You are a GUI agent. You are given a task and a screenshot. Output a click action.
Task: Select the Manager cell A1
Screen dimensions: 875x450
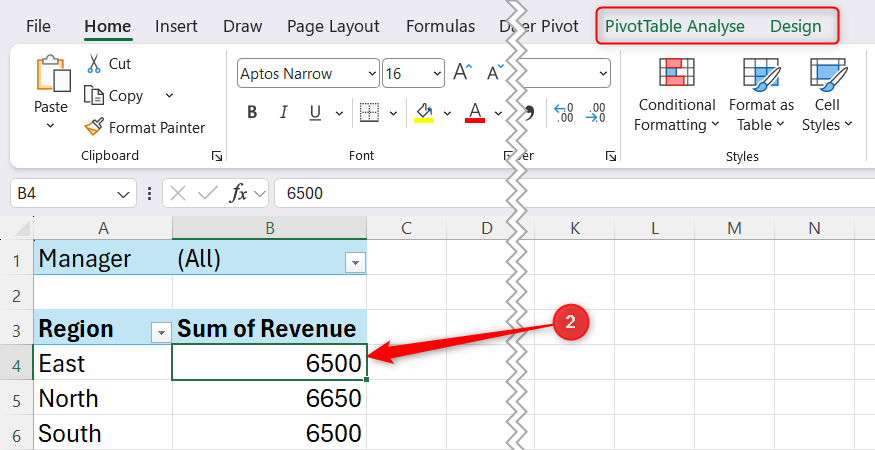(x=103, y=257)
